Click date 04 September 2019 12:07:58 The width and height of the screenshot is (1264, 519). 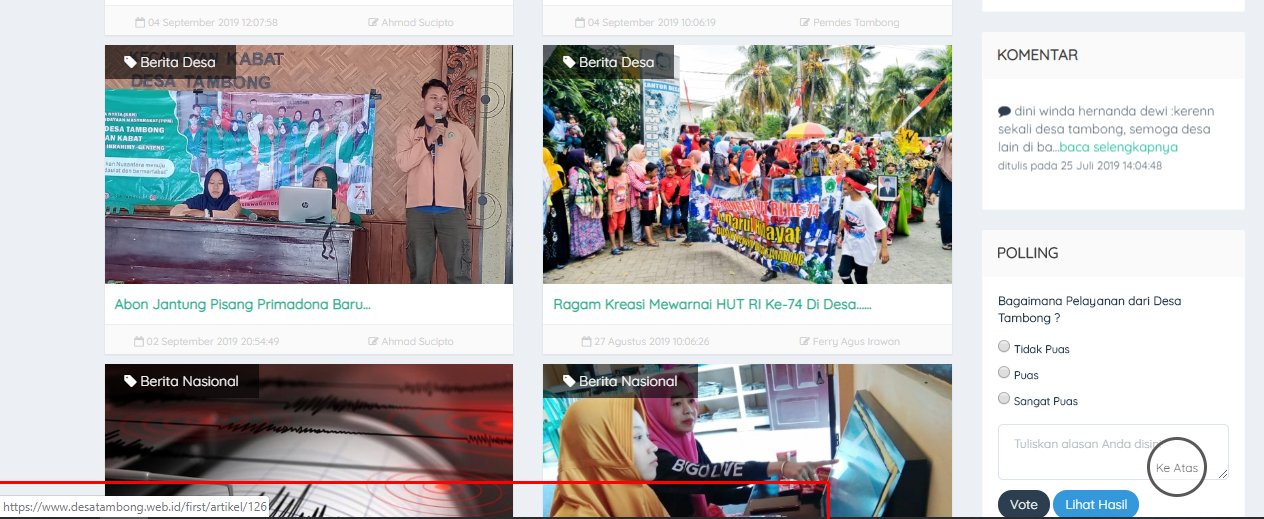pyautogui.click(x=207, y=22)
